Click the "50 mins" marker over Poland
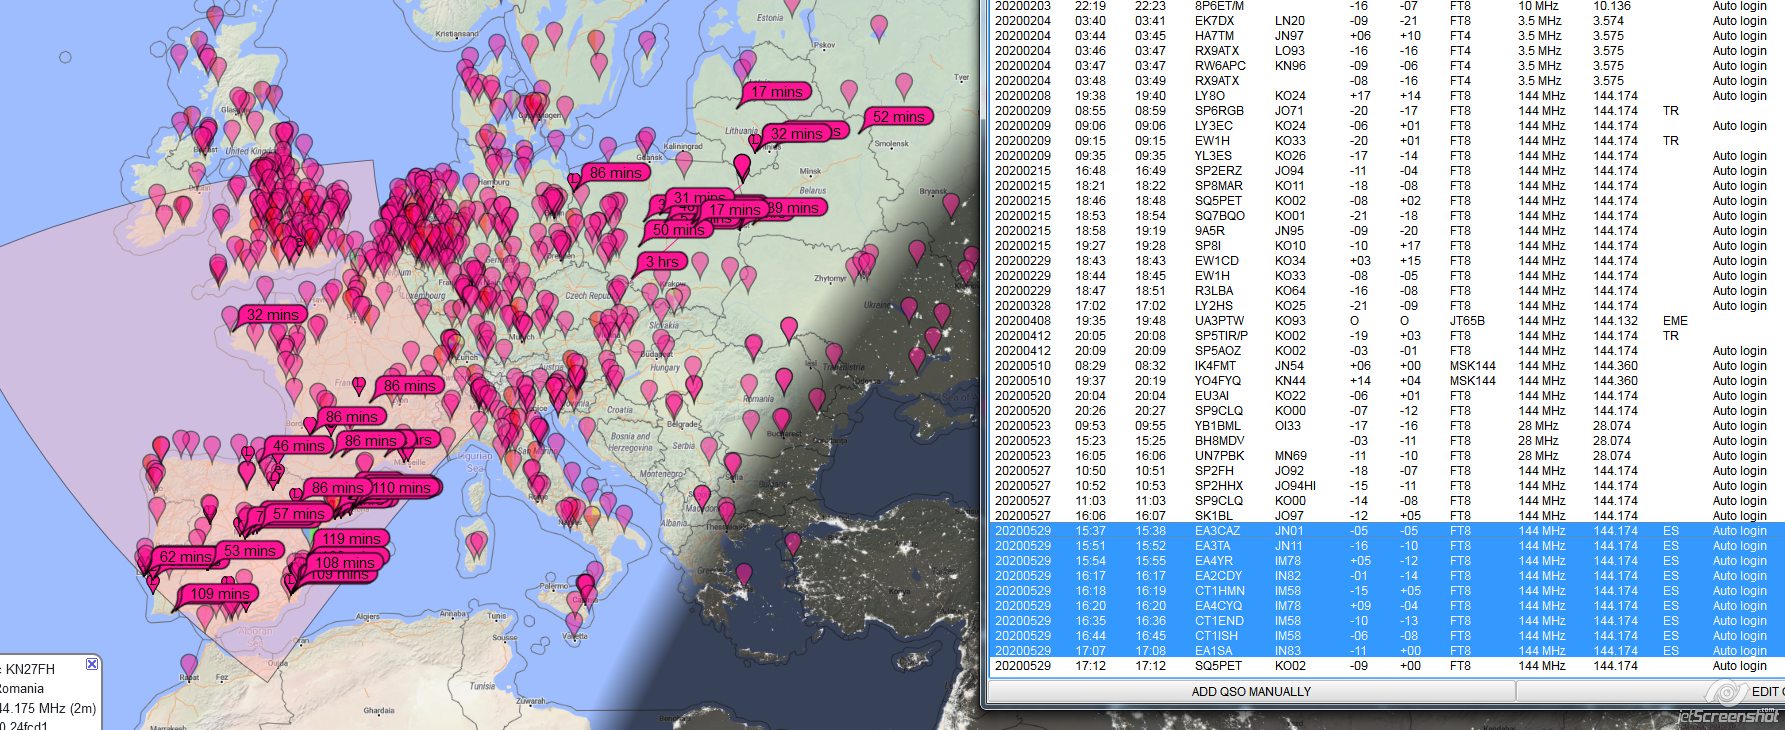1785x730 pixels. coord(679,230)
